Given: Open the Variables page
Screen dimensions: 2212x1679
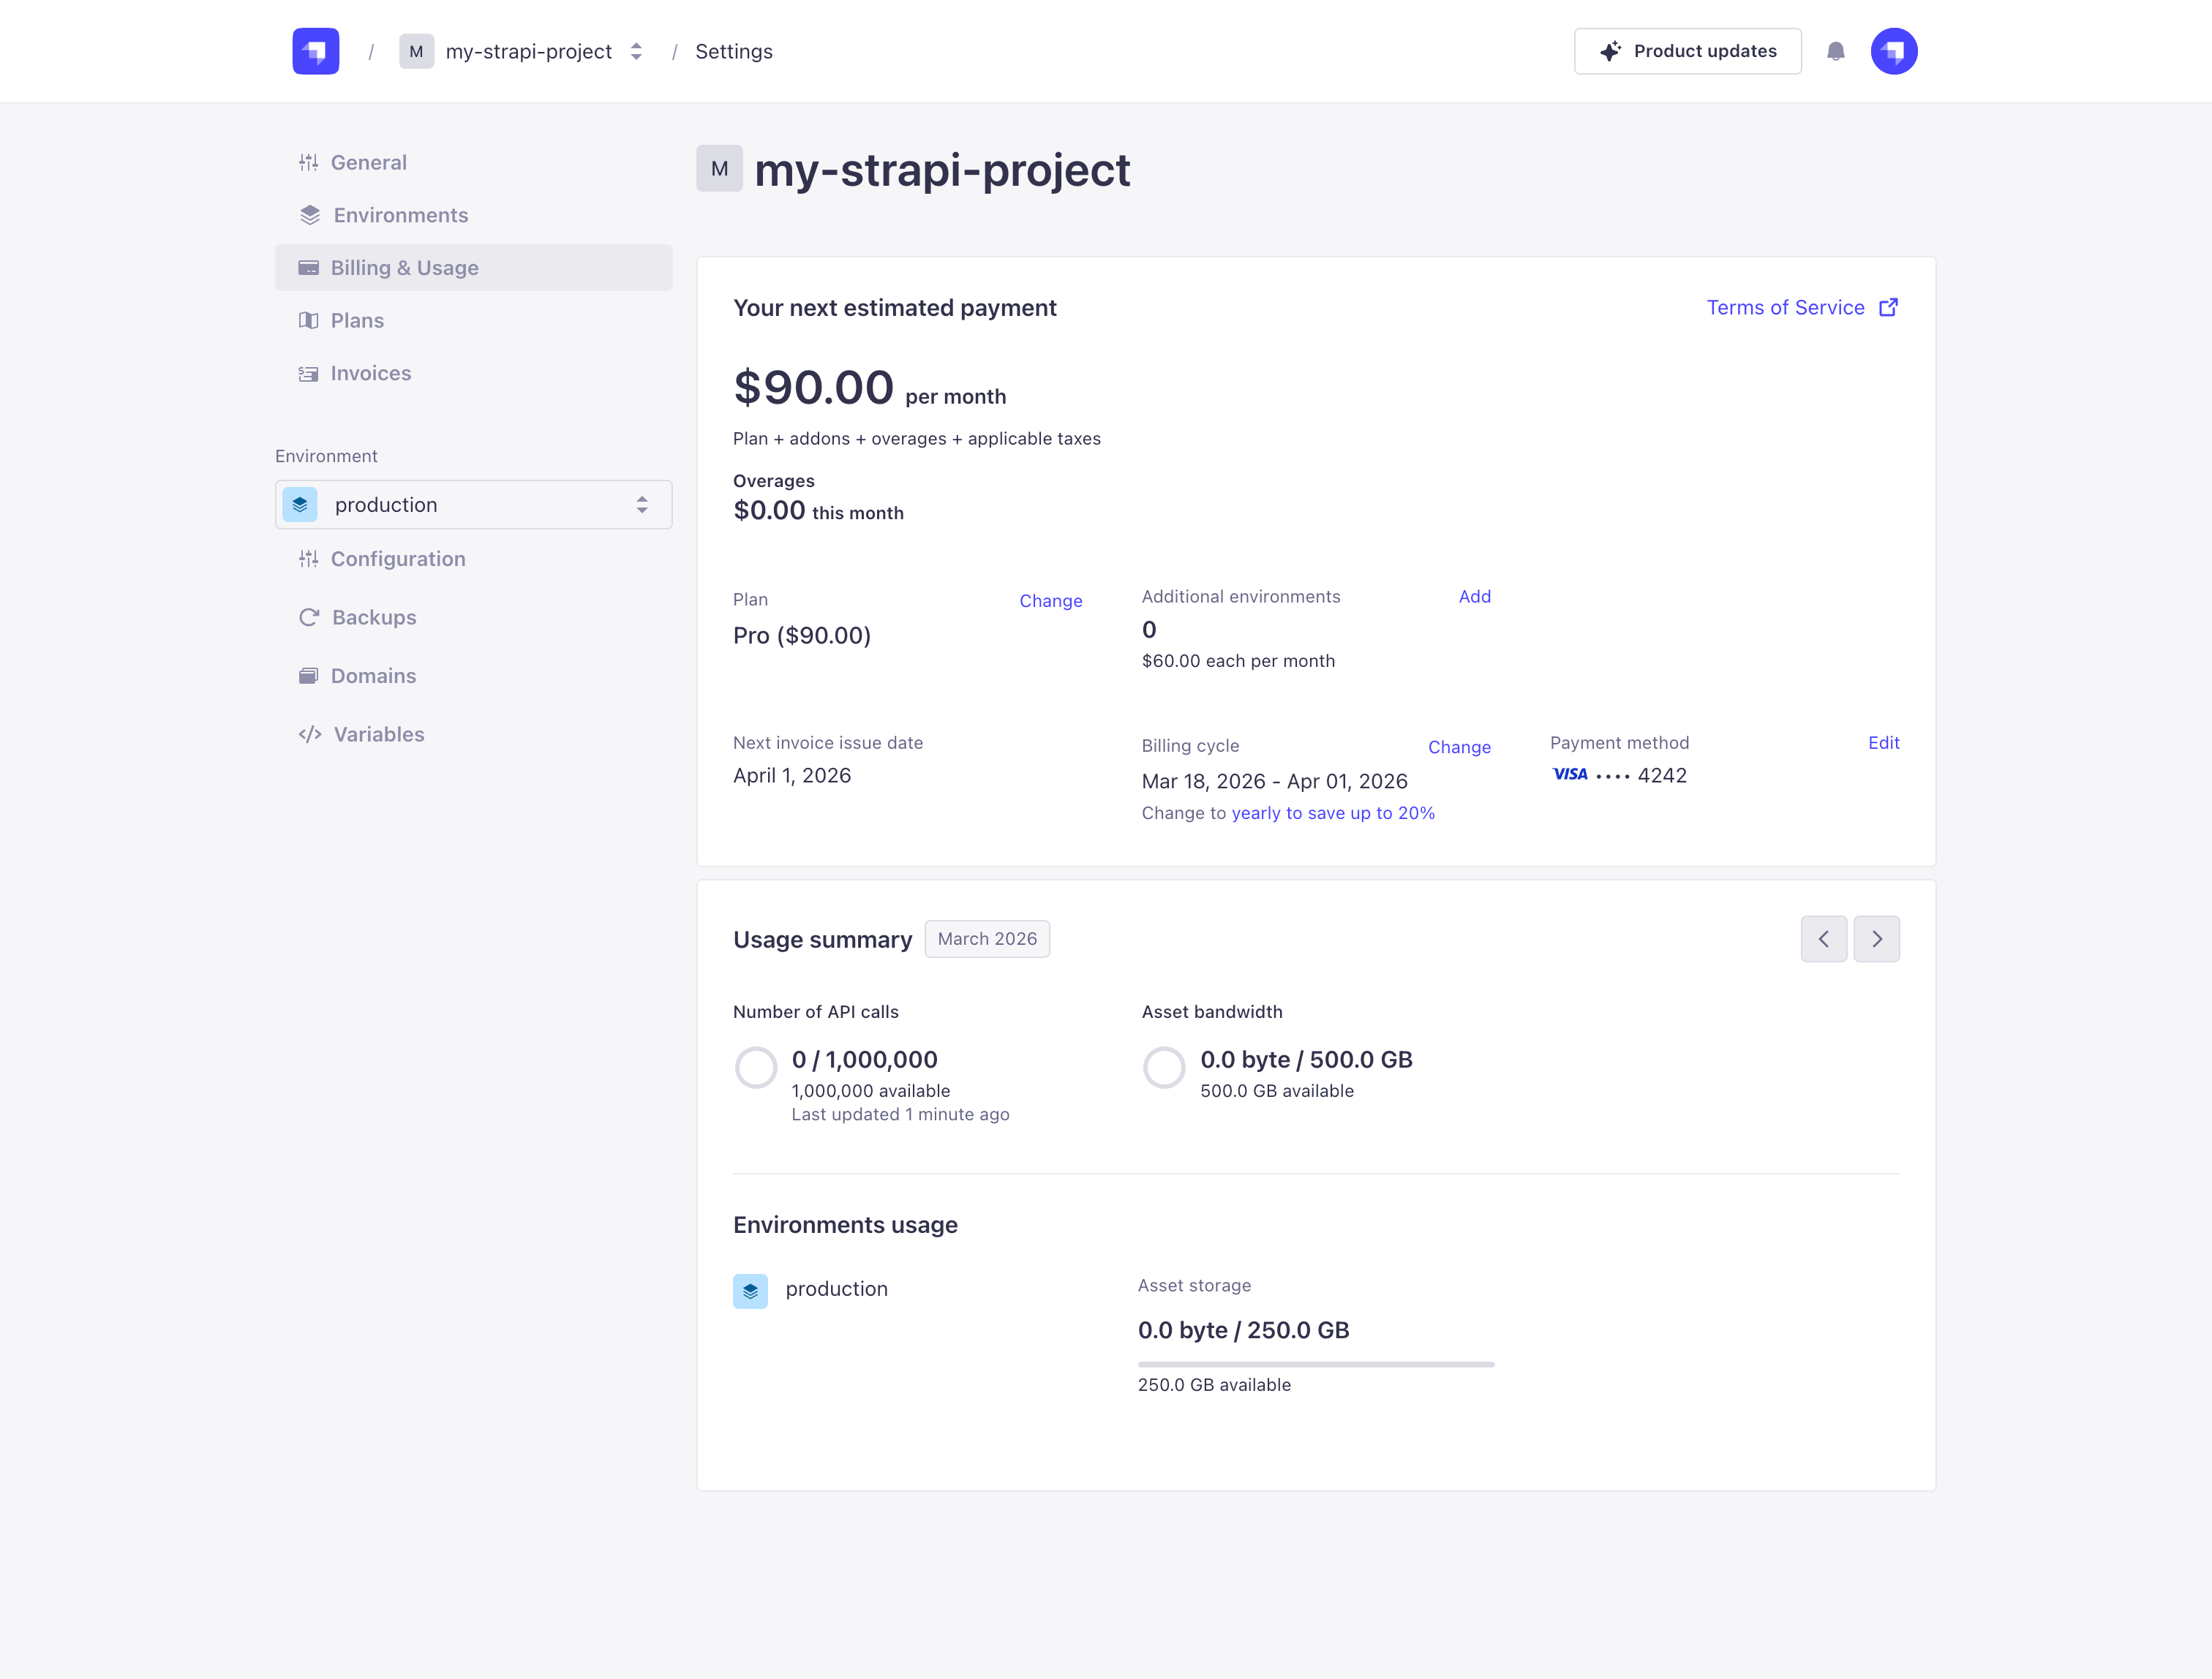Looking at the screenshot, I should point(377,734).
